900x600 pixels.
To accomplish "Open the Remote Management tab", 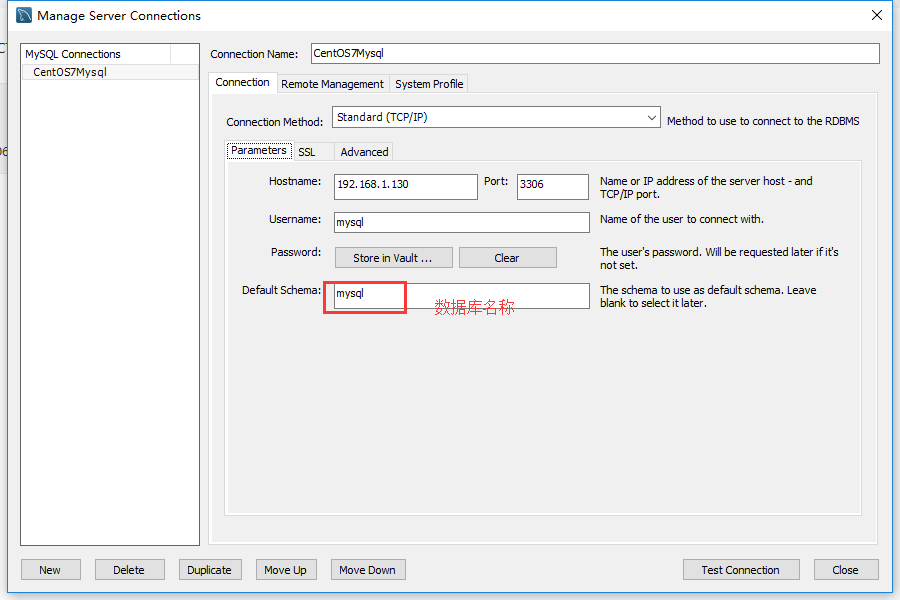I will 332,84.
